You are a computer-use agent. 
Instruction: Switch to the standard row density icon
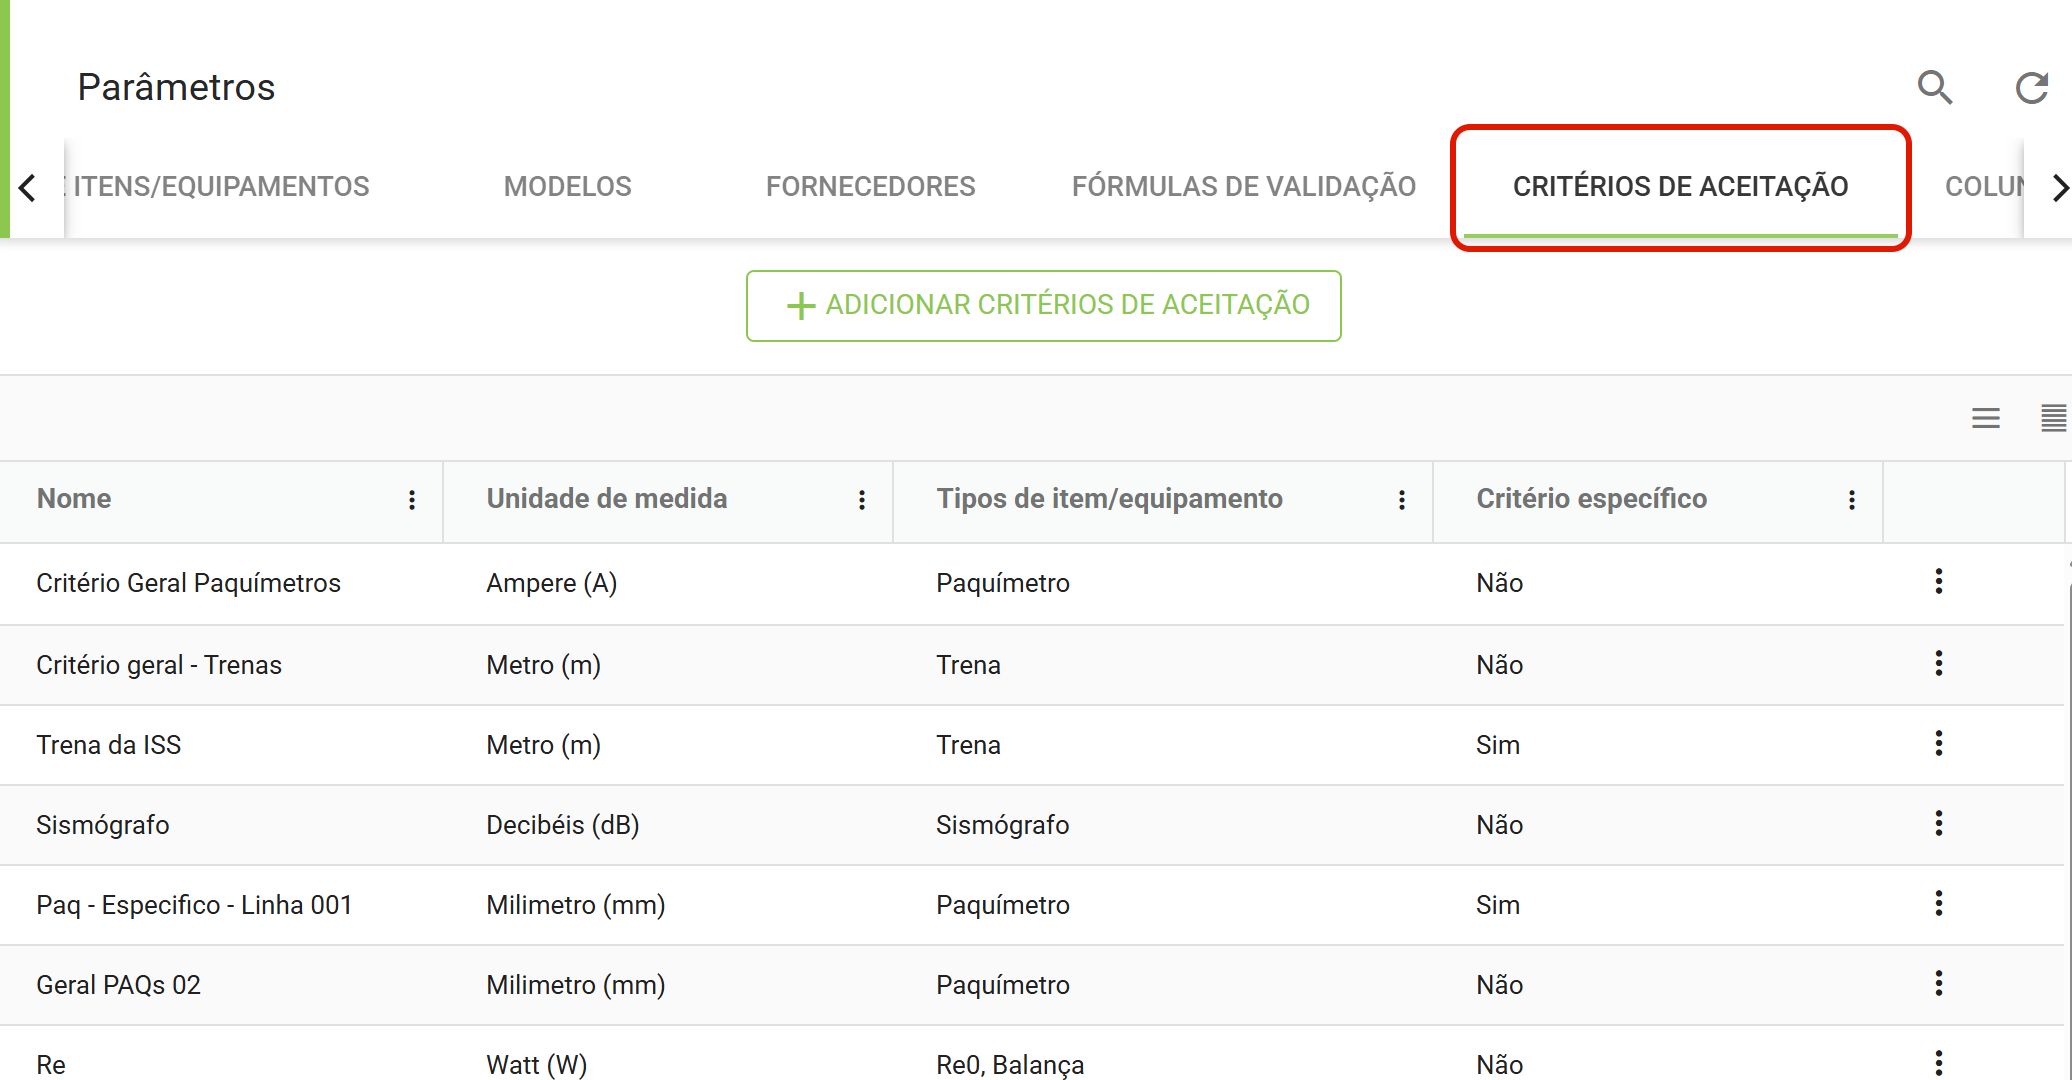click(1986, 418)
